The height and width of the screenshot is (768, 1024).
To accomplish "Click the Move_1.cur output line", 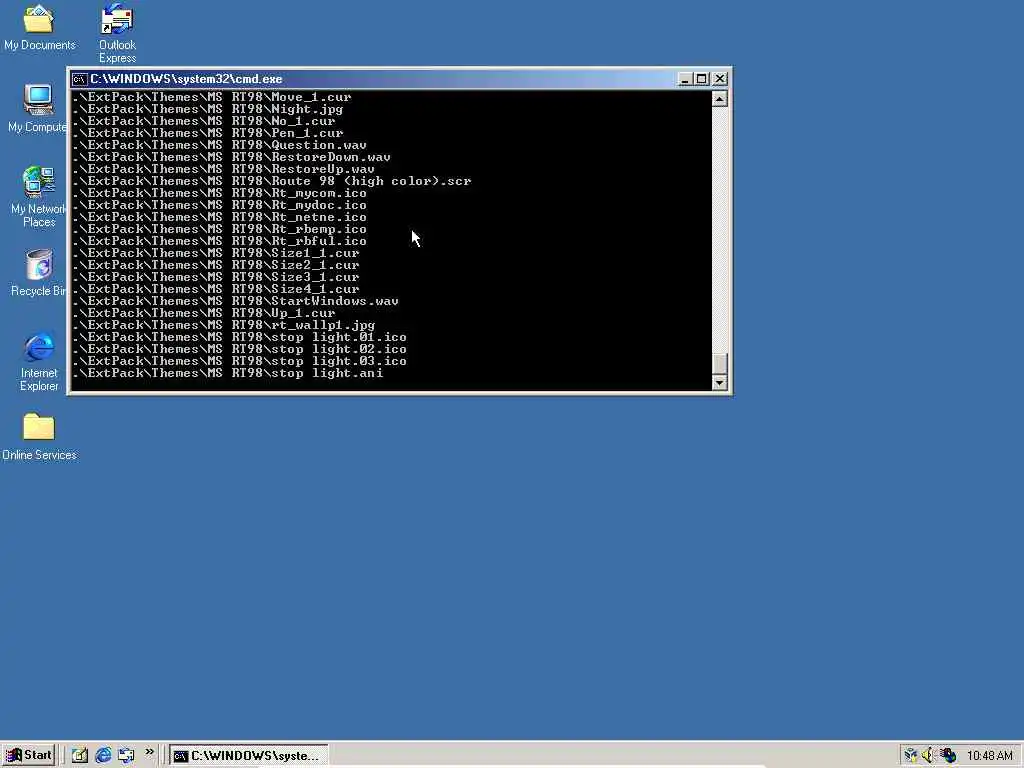I will (x=212, y=97).
